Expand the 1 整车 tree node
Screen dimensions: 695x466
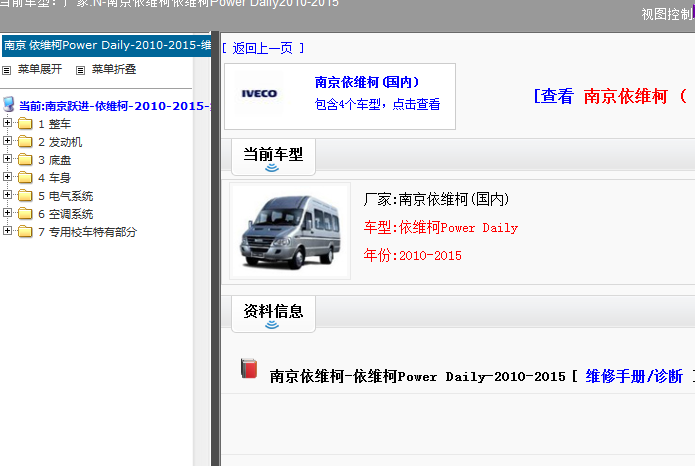point(8,124)
